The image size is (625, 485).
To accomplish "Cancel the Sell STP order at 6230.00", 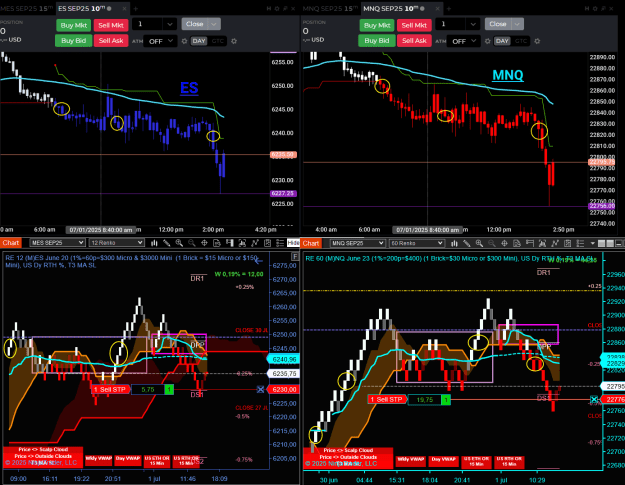I will click(x=260, y=389).
